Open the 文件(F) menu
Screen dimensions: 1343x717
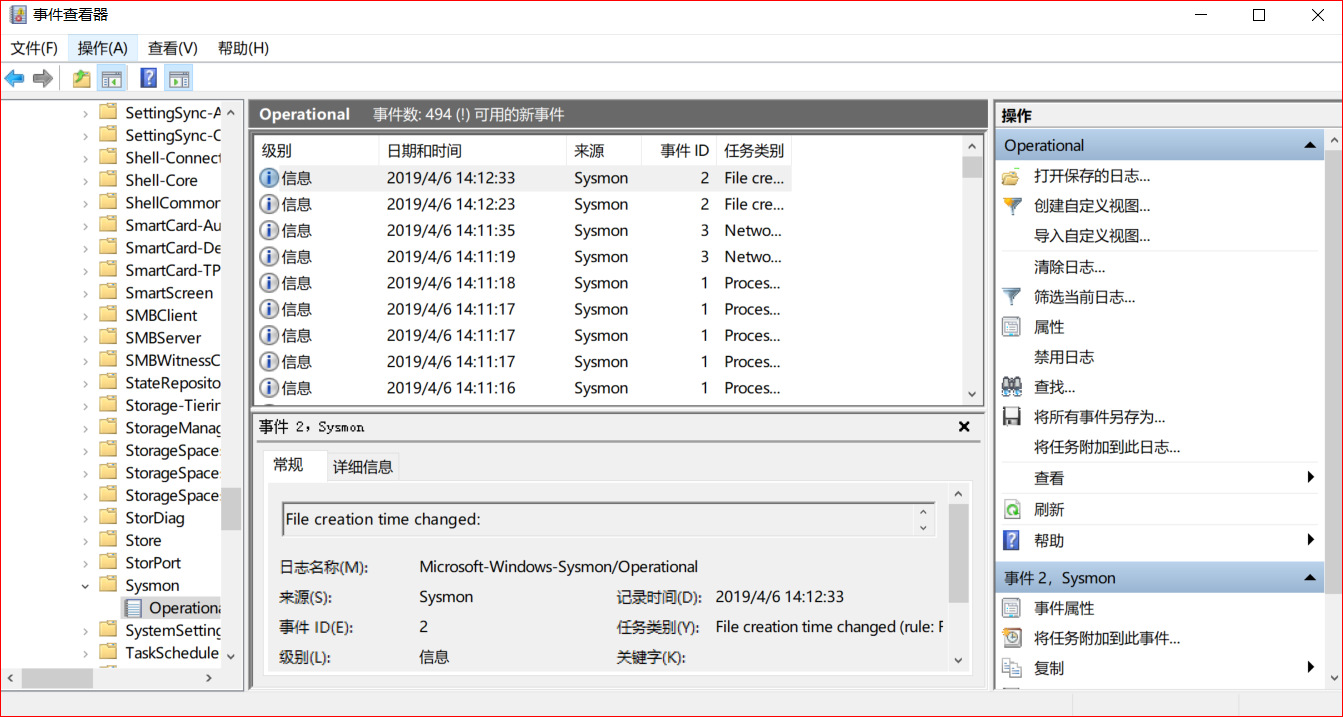(x=35, y=48)
